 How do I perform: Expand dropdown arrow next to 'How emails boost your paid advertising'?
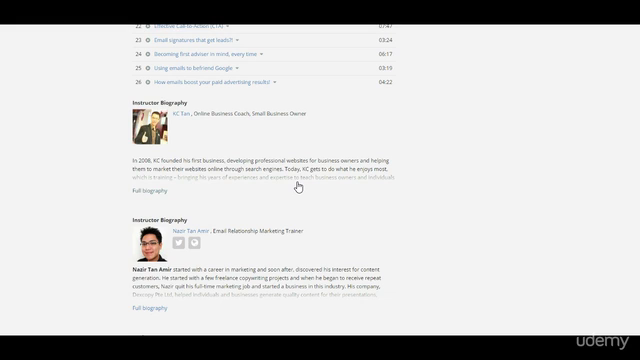[275, 82]
